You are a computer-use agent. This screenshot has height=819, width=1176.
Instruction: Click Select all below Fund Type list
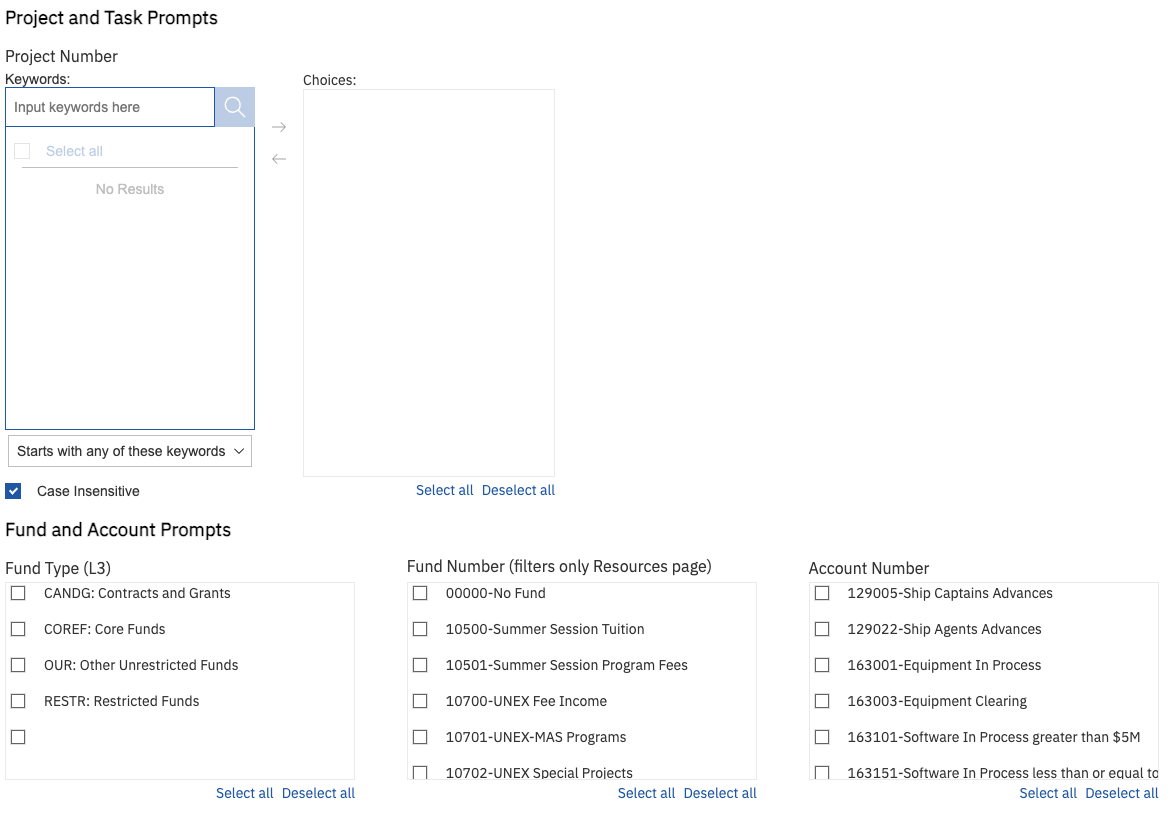click(x=244, y=793)
